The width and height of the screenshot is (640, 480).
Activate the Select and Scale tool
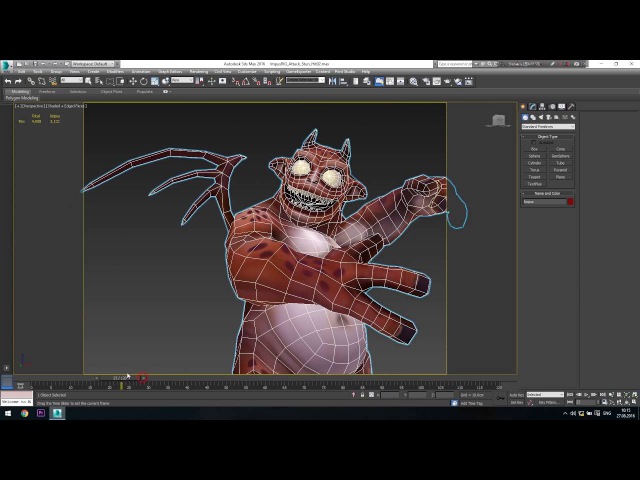(155, 82)
